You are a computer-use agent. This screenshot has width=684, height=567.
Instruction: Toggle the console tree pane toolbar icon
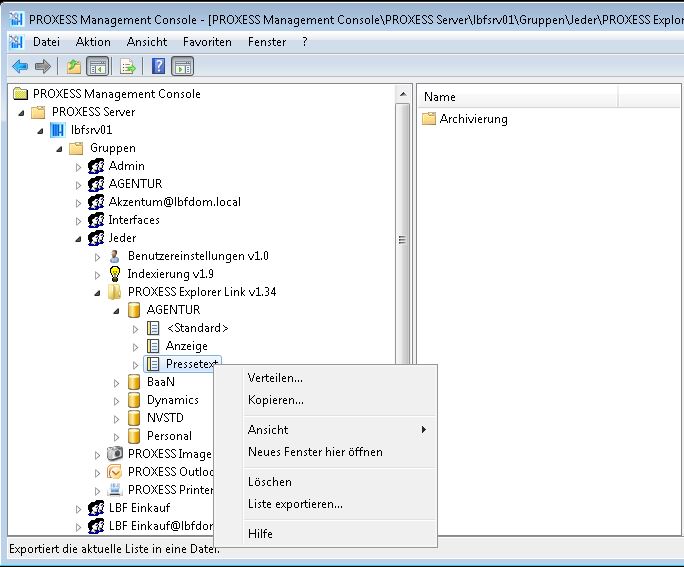97,67
